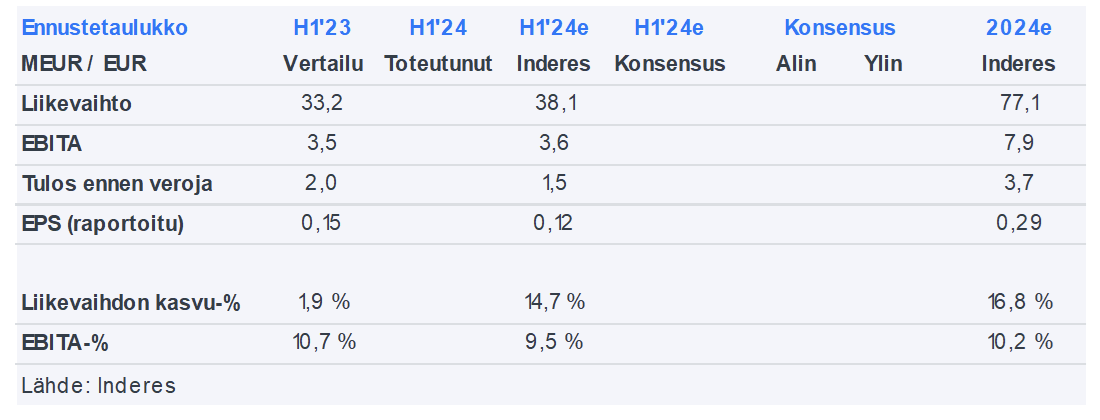Click the EPS (raportoitu) row label

[102, 224]
